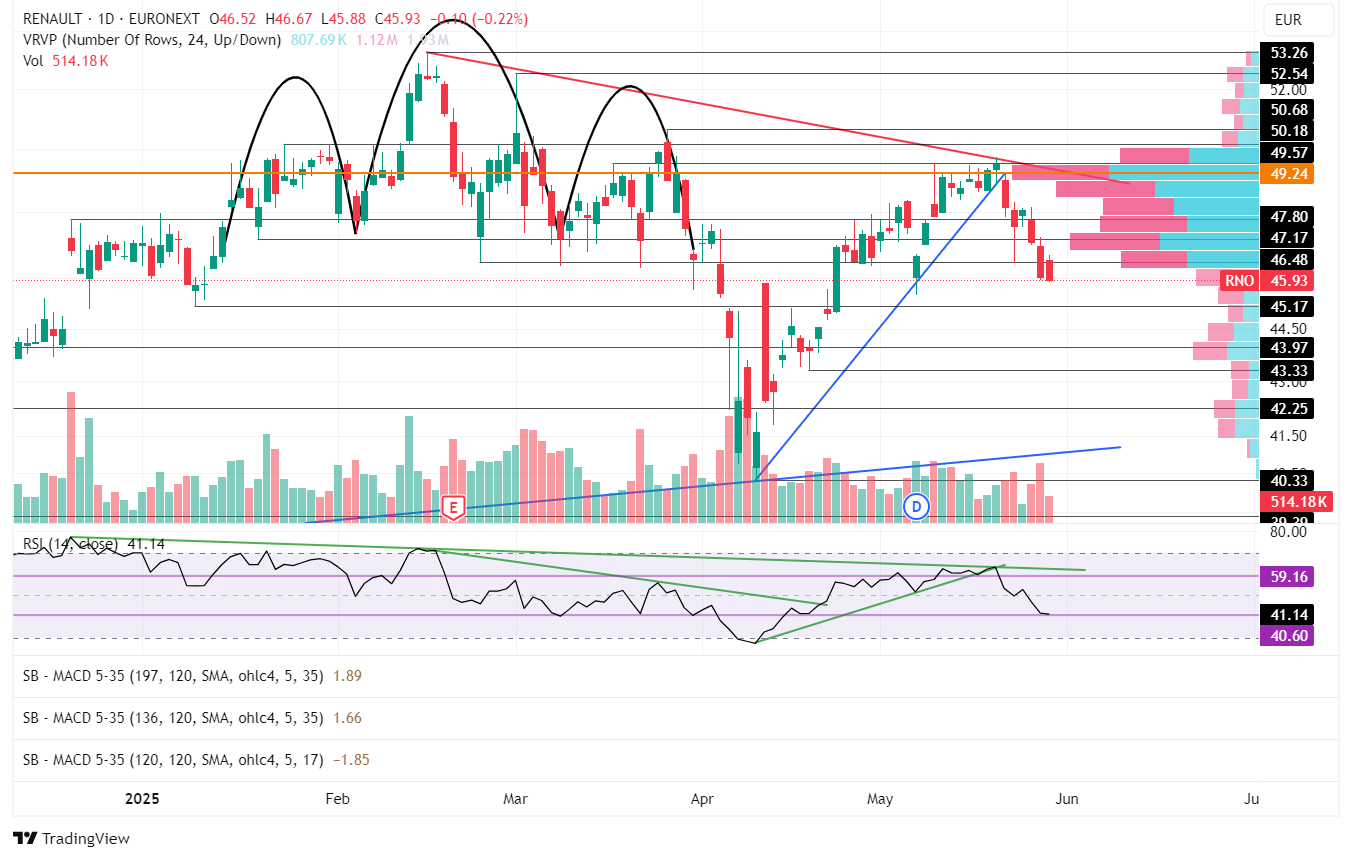Click the 50.68 price label
The height and width of the screenshot is (860, 1352).
[x=1289, y=110]
